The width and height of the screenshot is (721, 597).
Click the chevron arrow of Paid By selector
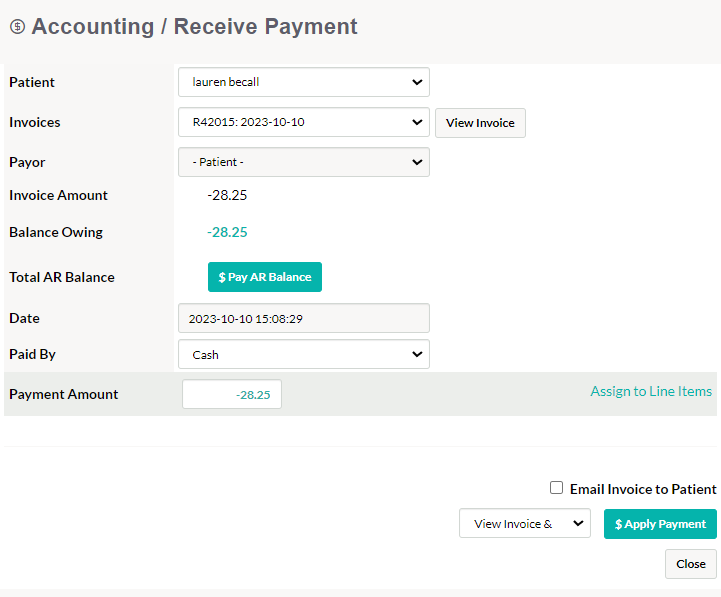[x=417, y=354]
